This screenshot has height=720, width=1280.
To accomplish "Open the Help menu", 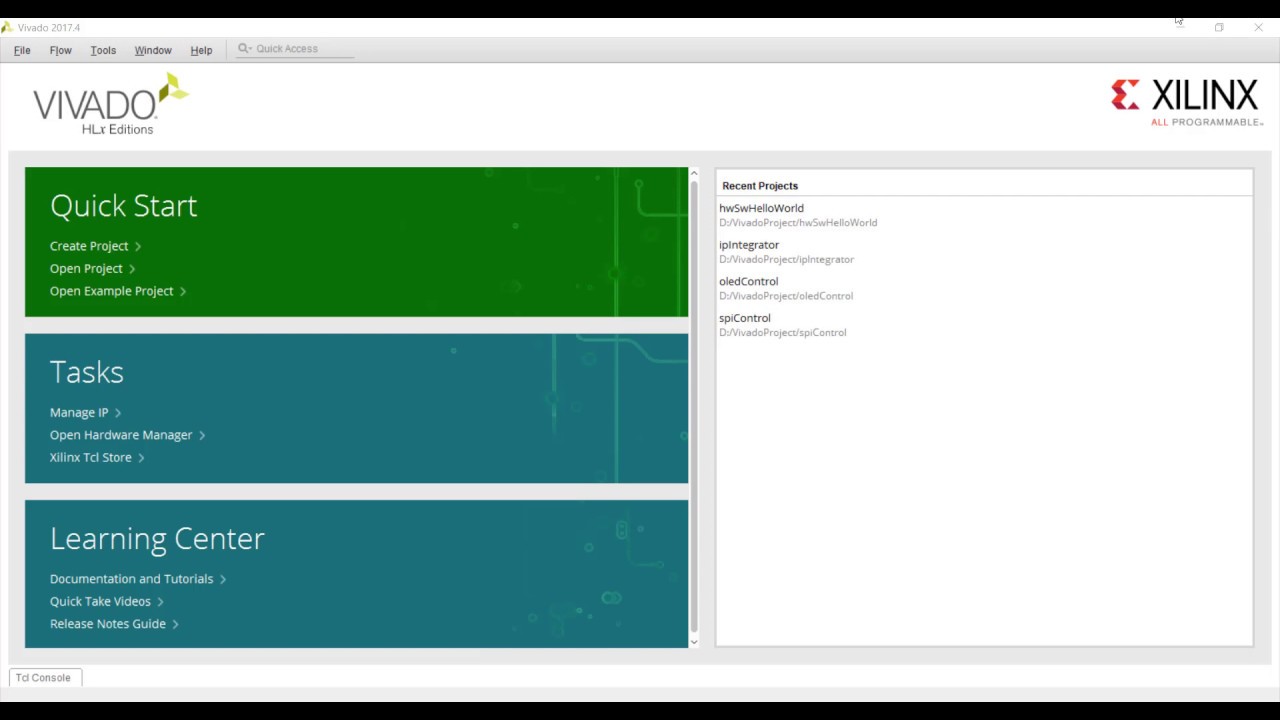I will click(x=201, y=50).
